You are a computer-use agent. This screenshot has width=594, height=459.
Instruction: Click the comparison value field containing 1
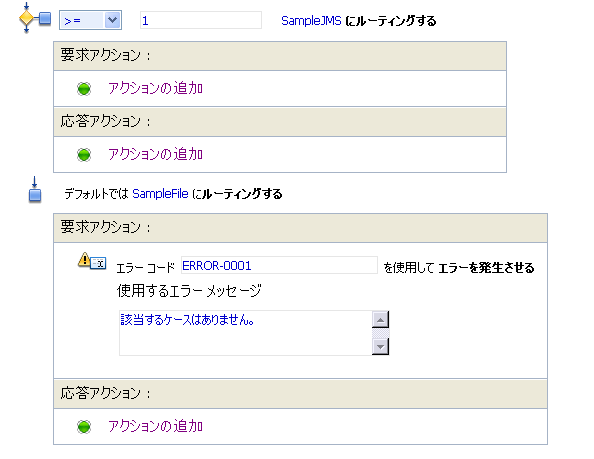coord(201,20)
